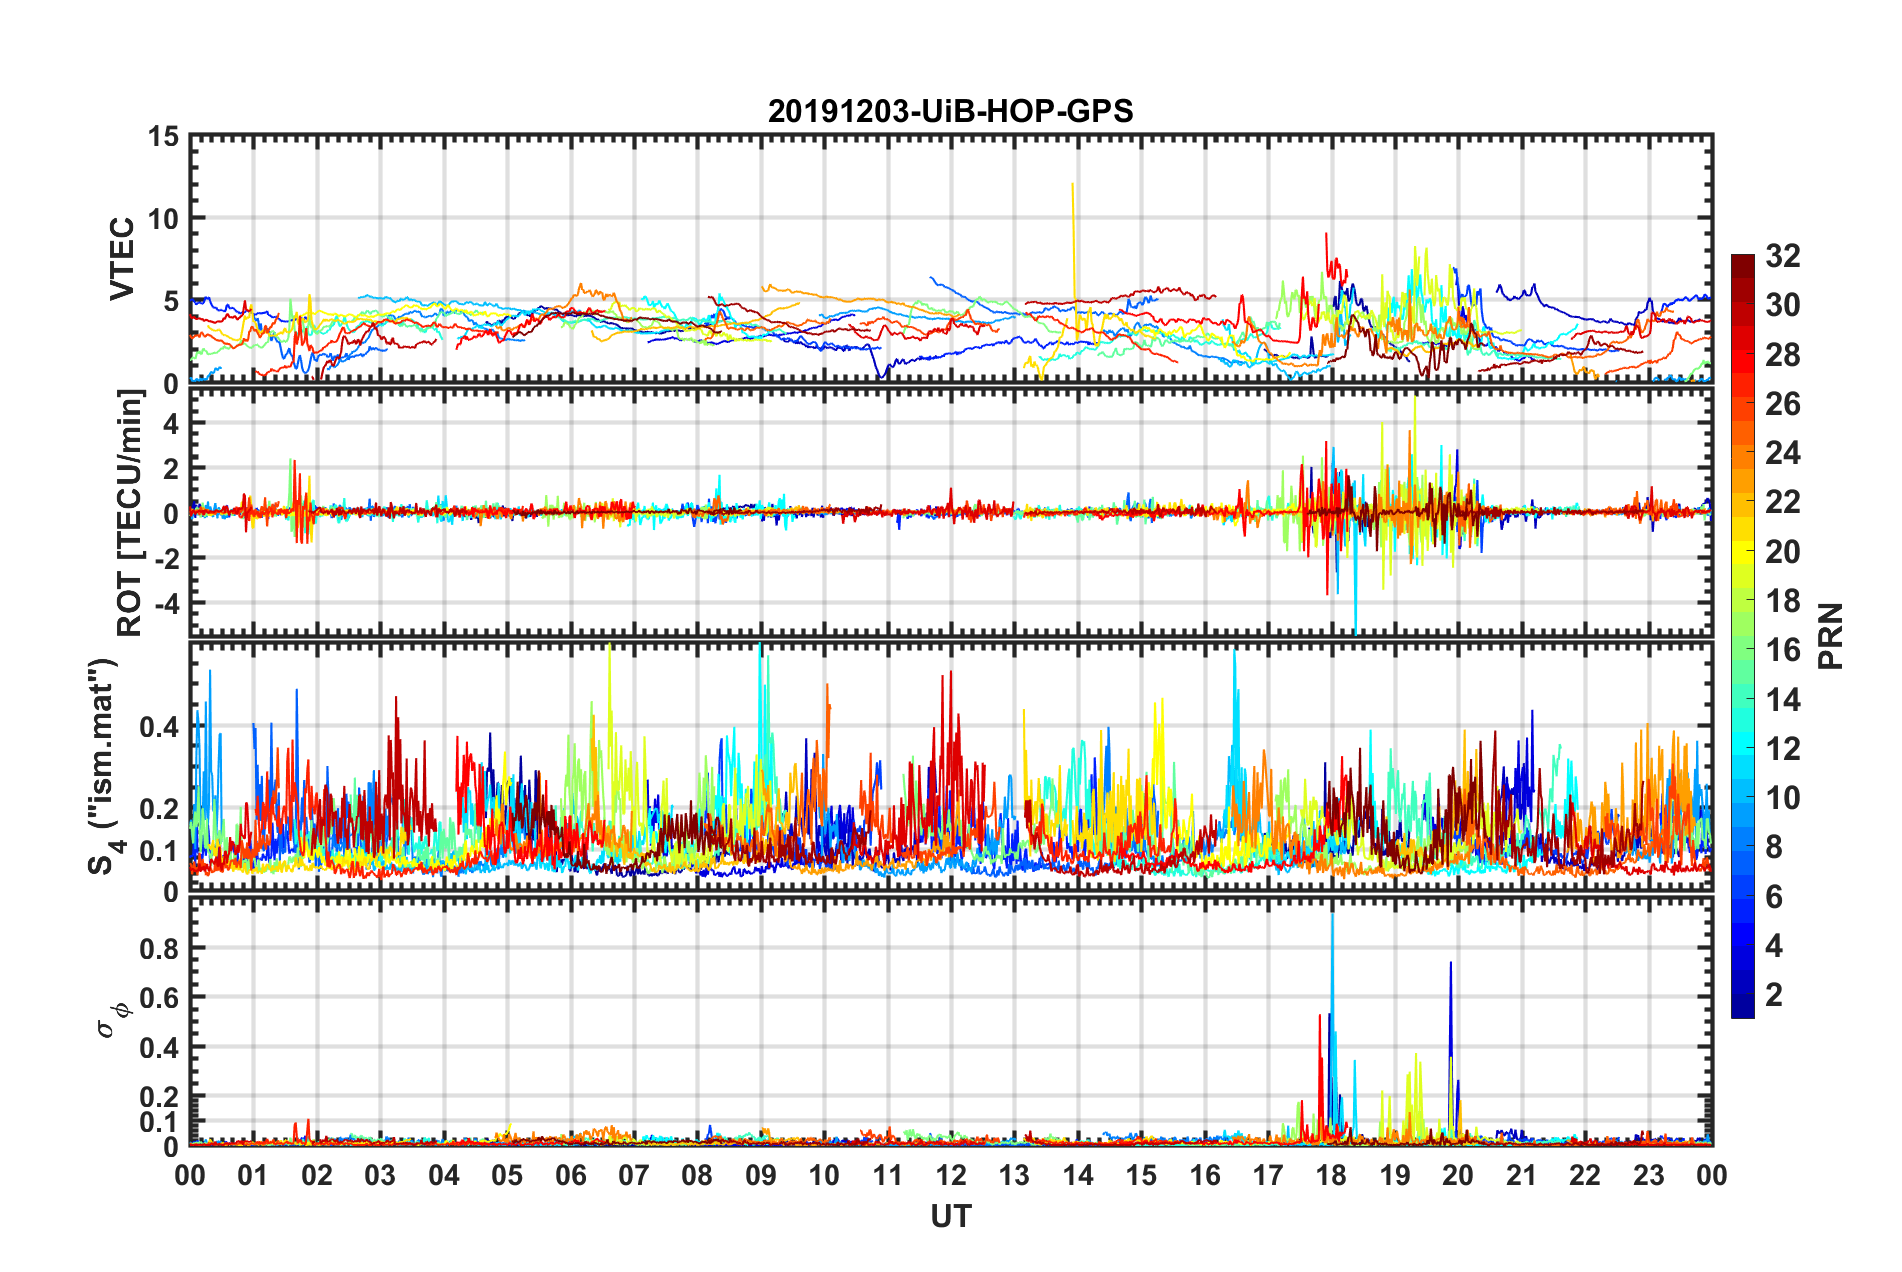
Task: Select colorbar tick label 8
Action: 1774,847
